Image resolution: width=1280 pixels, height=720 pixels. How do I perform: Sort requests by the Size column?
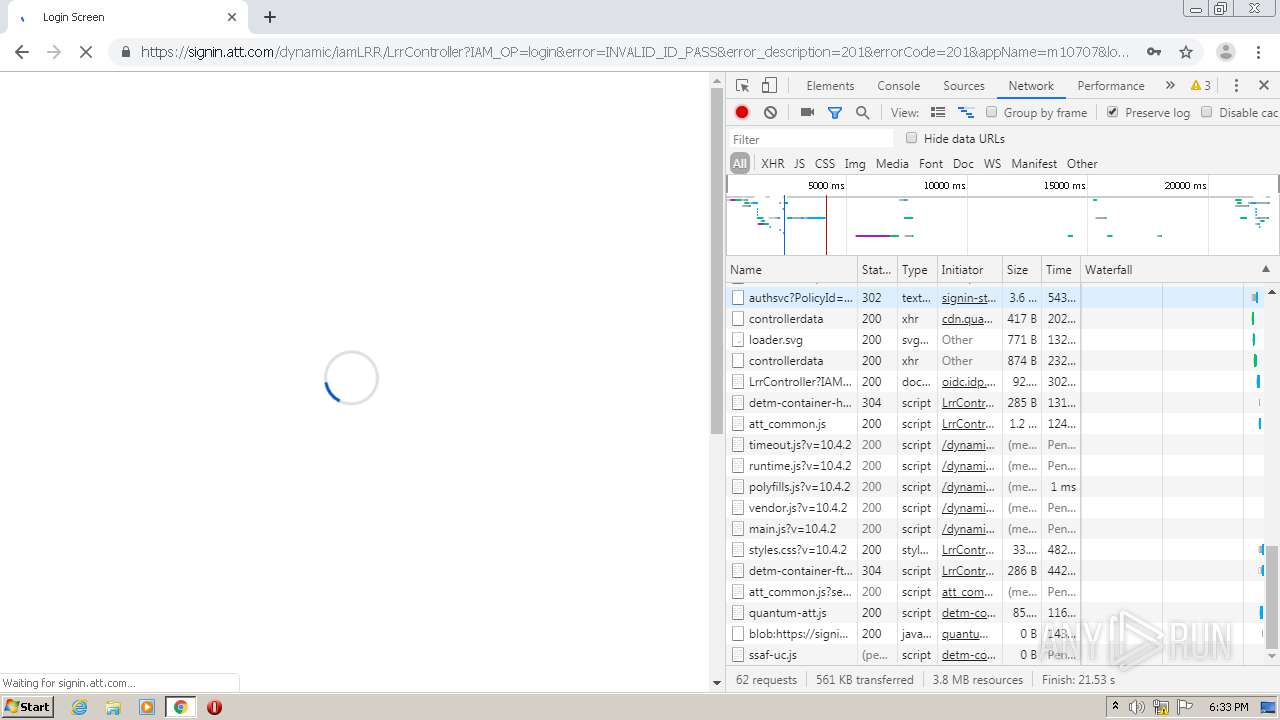(x=1022, y=270)
